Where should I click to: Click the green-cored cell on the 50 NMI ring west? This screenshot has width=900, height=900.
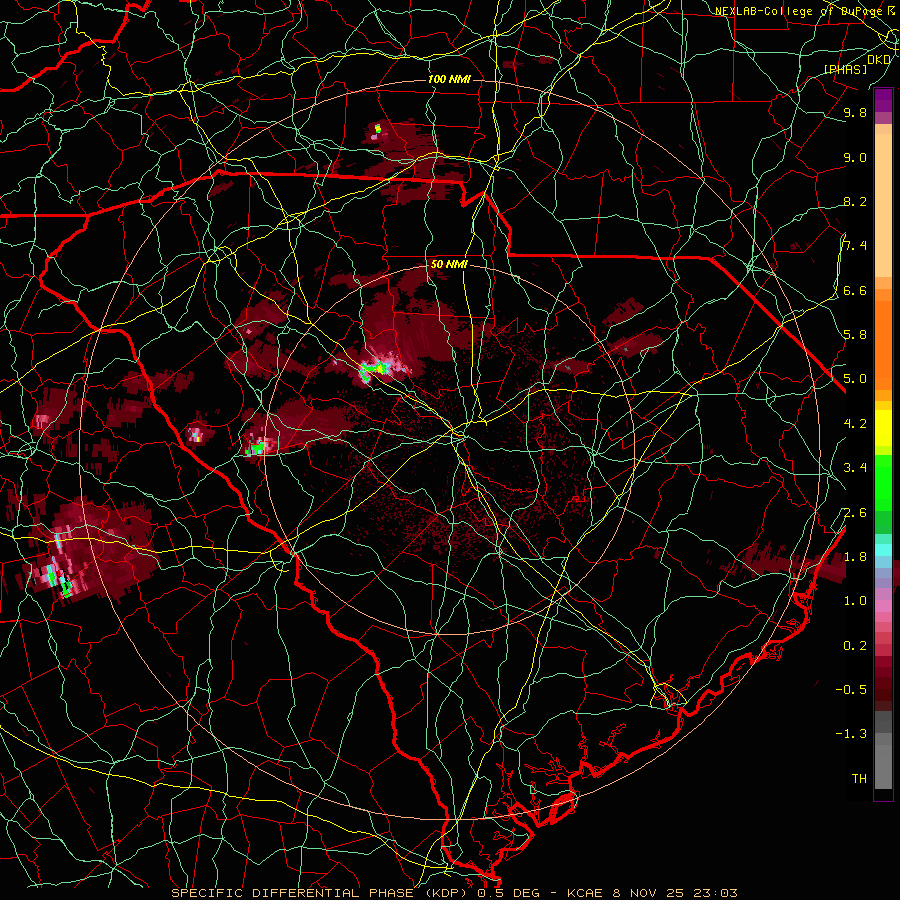coord(258,445)
